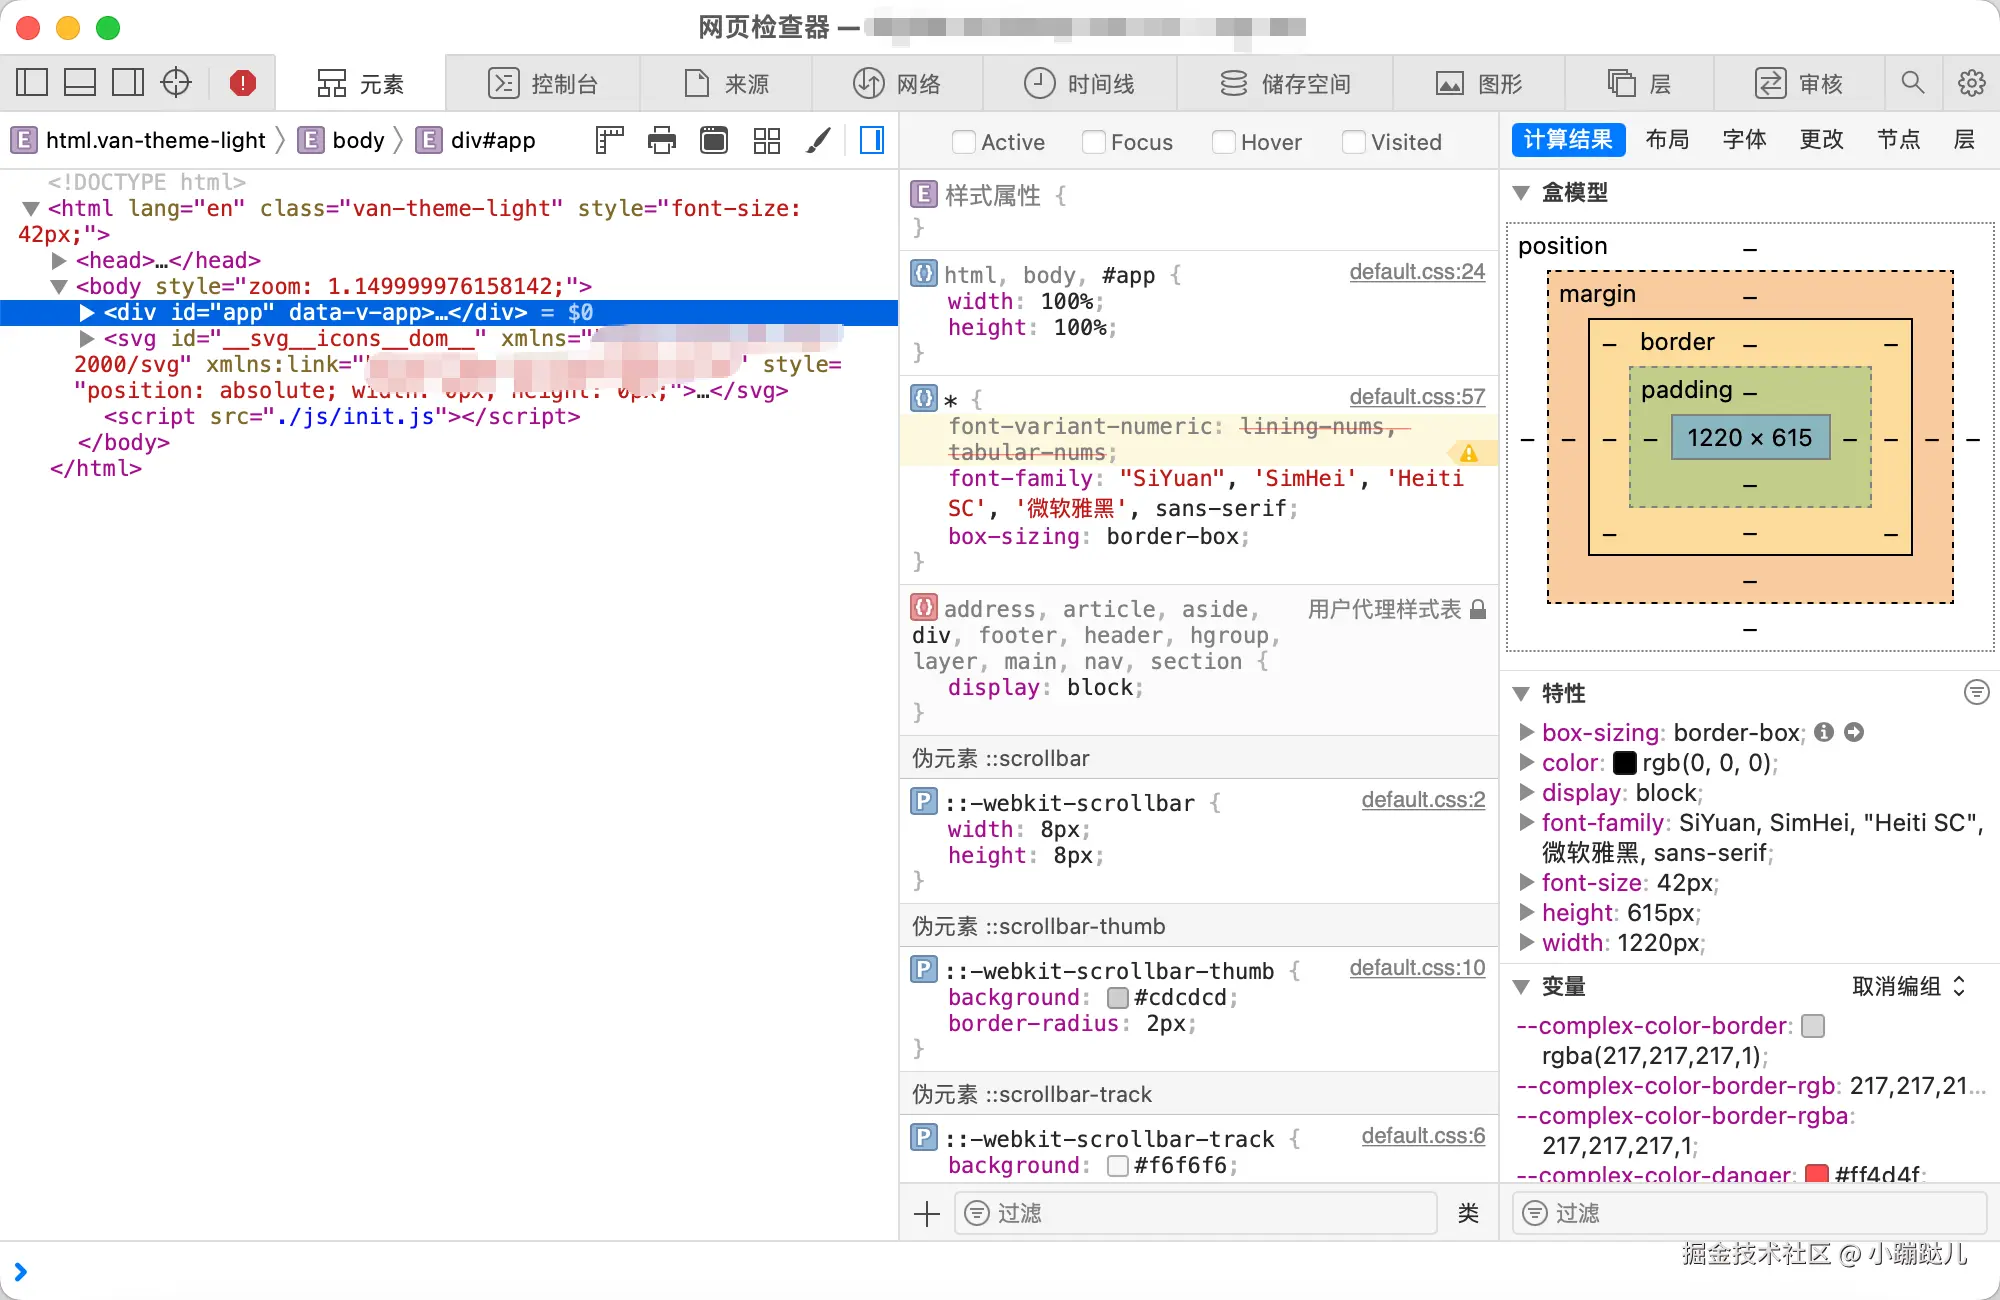Tick the Visited pseudo-class checkbox
The height and width of the screenshot is (1300, 2000).
[x=1353, y=142]
